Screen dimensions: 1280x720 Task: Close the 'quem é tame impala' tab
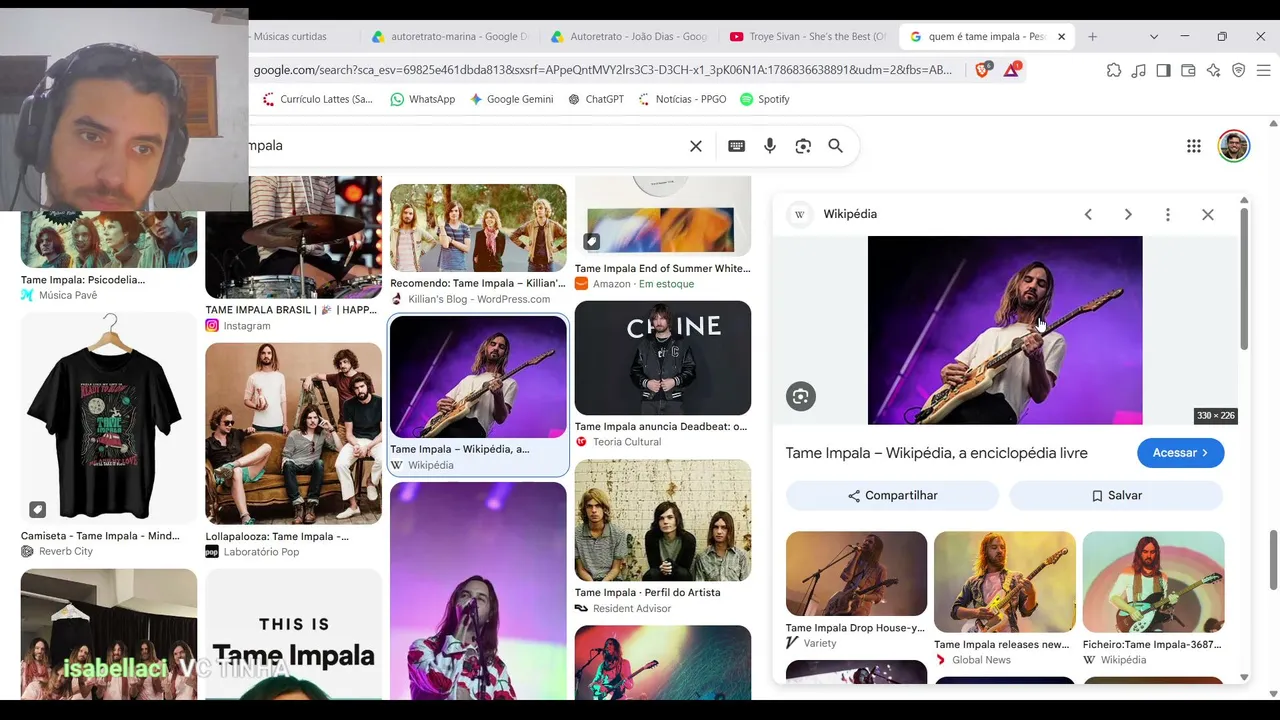tap(1061, 37)
